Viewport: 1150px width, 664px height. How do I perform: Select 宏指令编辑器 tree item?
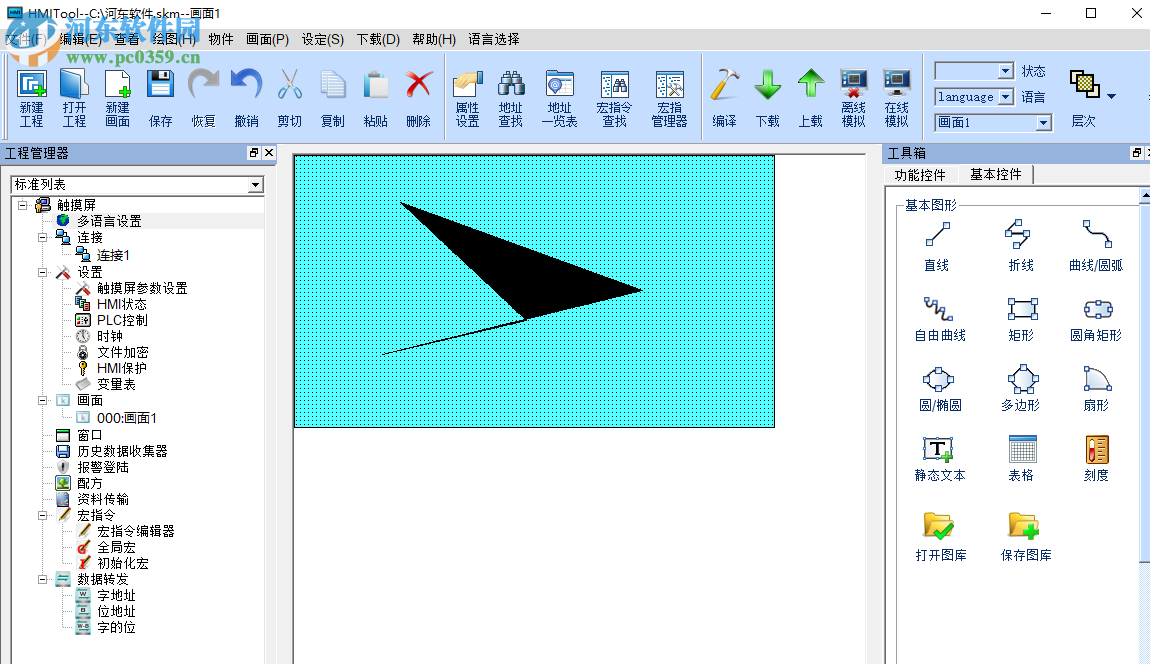pos(136,531)
